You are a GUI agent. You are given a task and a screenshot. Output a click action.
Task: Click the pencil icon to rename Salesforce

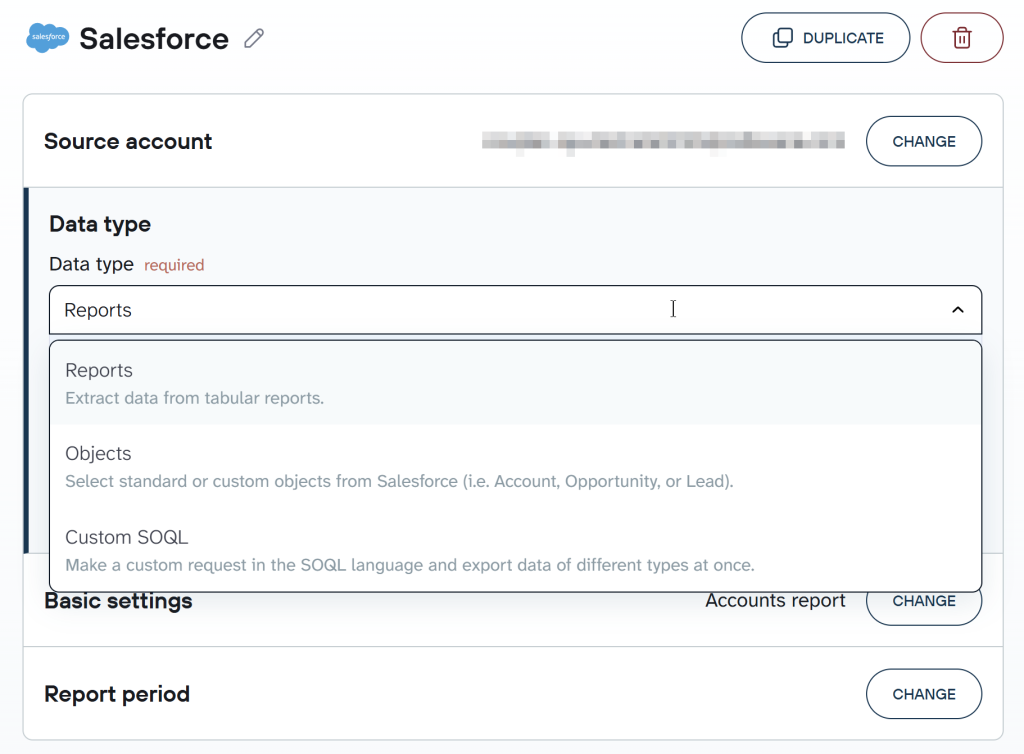coord(254,39)
